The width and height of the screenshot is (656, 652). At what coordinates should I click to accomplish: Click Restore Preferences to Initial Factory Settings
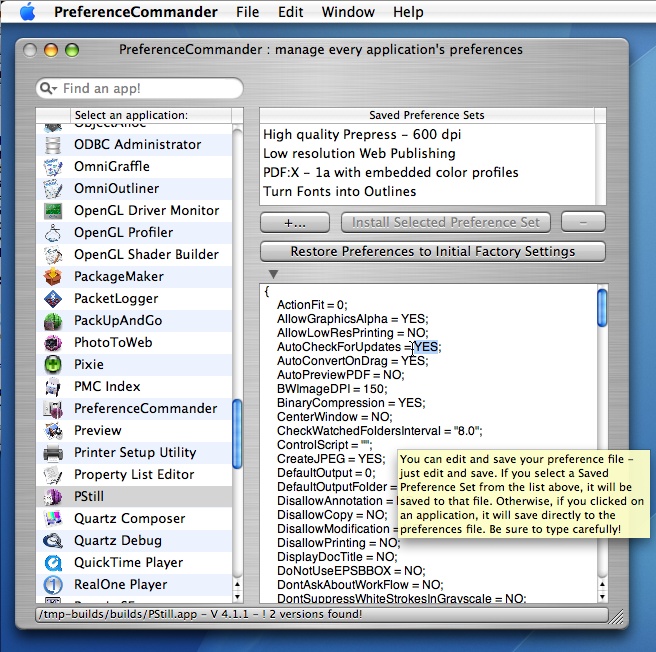click(x=433, y=252)
